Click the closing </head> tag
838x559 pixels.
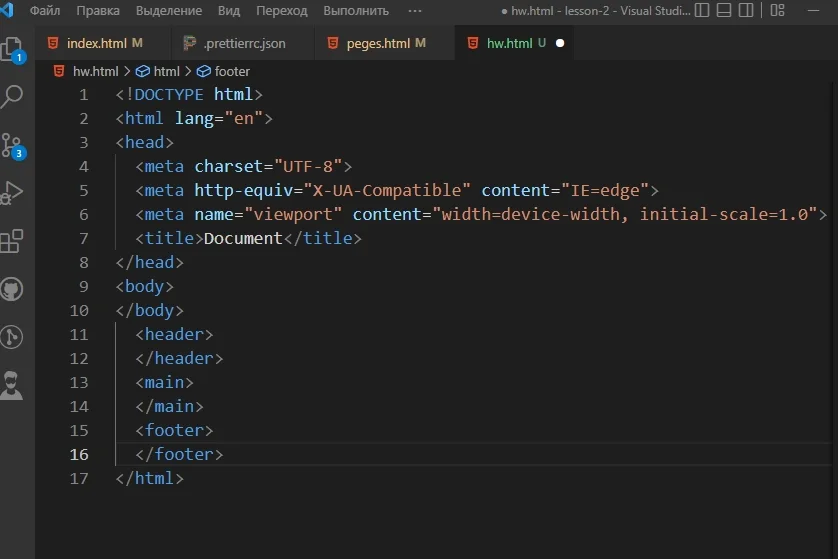tap(150, 262)
